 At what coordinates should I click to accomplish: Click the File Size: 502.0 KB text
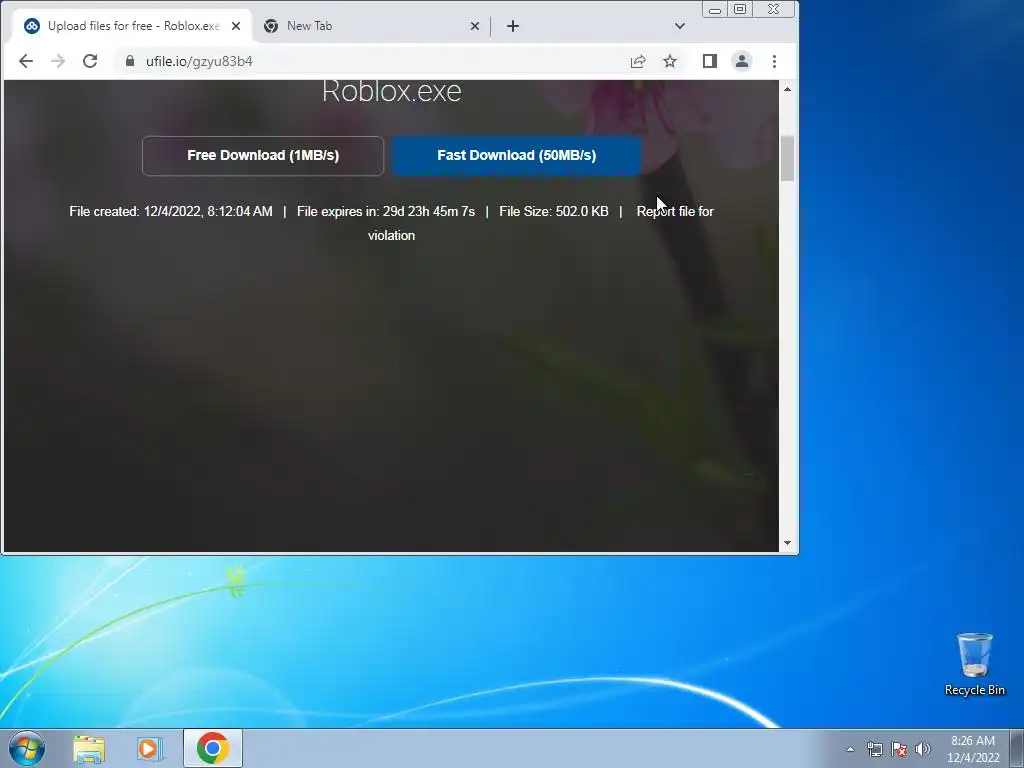click(554, 212)
